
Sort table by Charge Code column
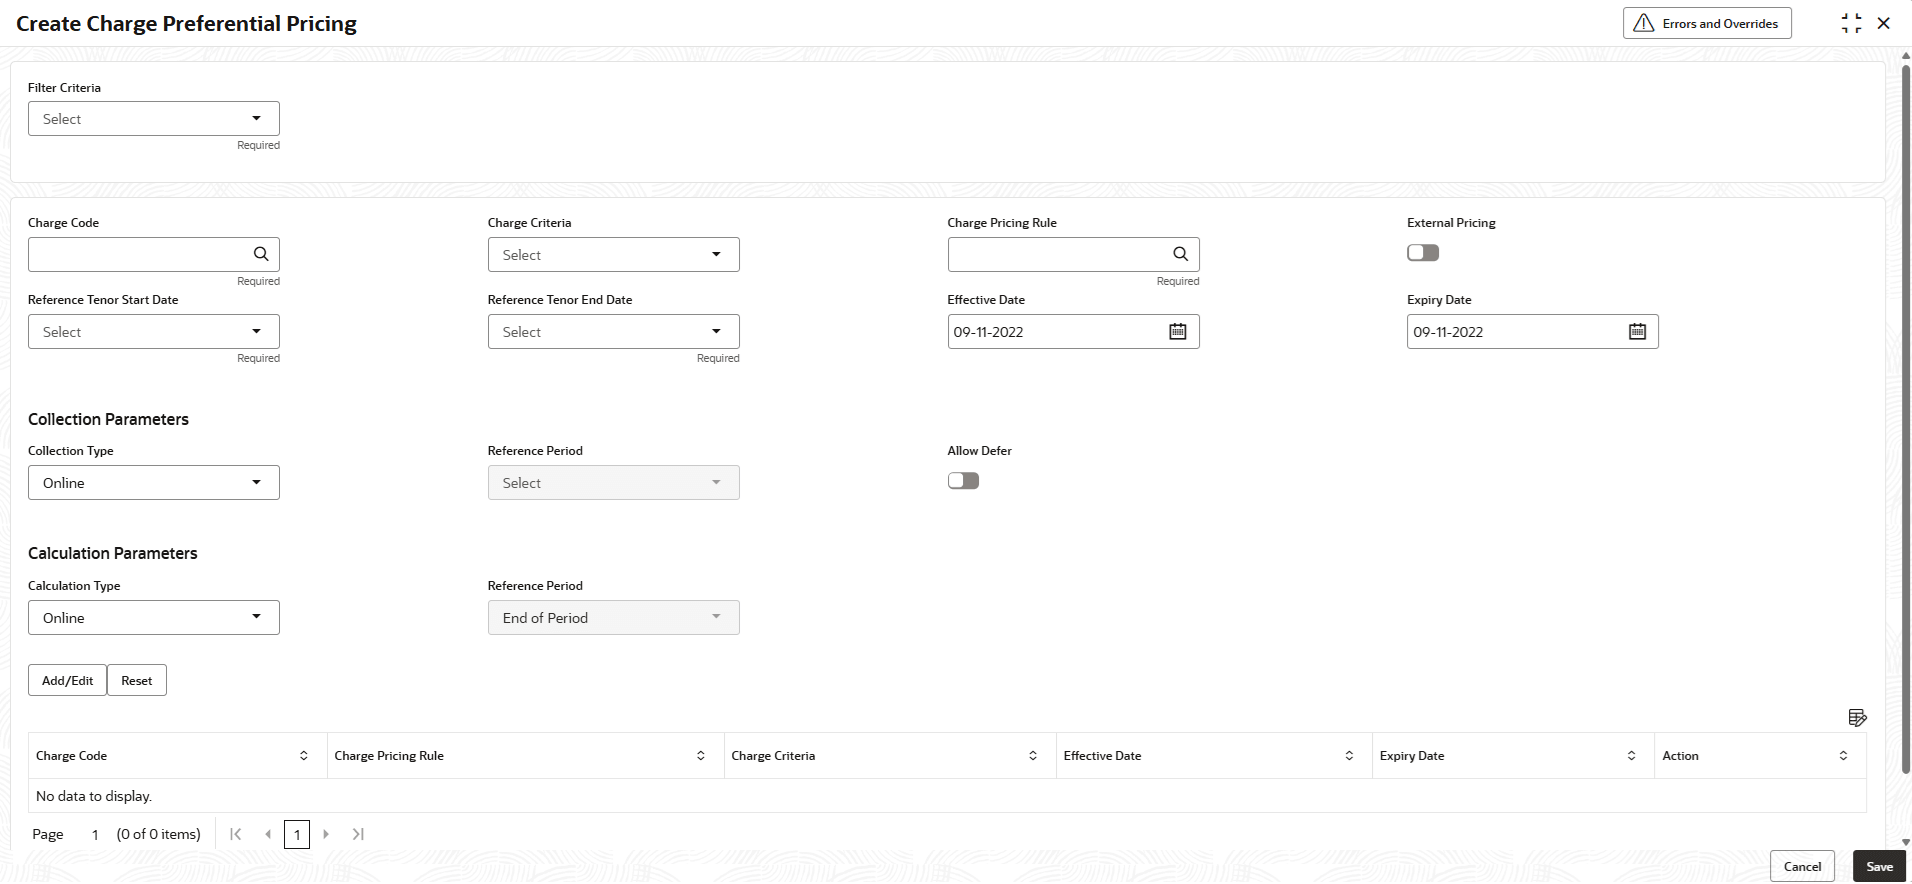(304, 756)
